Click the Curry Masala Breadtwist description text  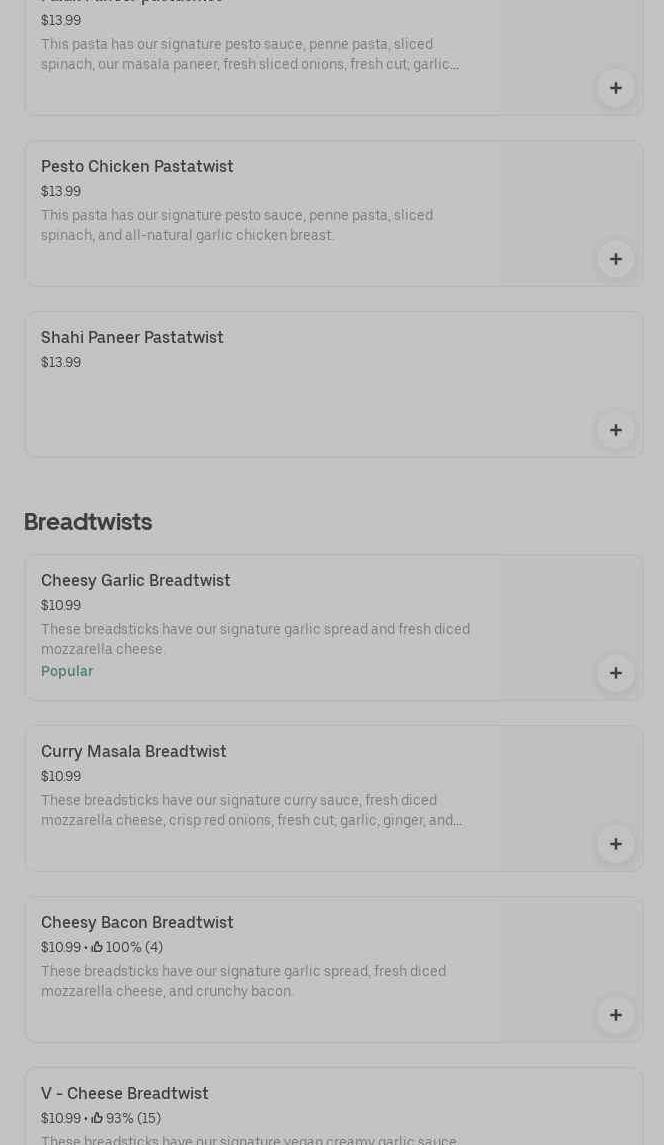pyautogui.click(x=251, y=810)
